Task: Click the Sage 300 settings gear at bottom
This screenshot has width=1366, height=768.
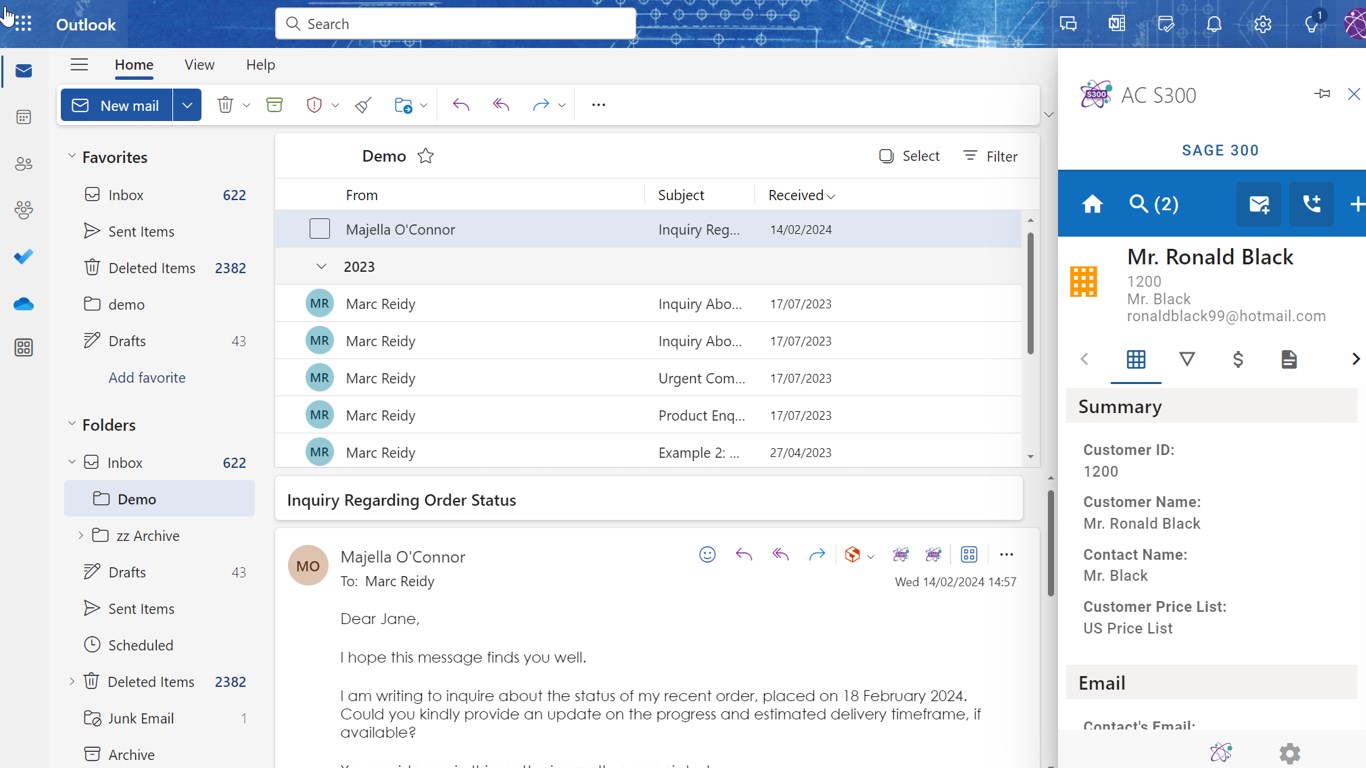Action: click(1290, 753)
